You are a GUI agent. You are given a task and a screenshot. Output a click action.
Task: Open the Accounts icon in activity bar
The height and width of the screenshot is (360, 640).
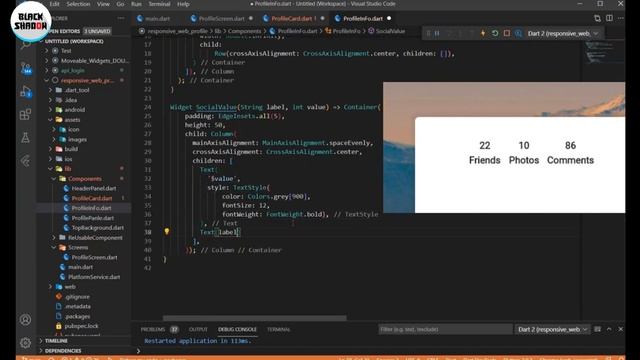25,320
